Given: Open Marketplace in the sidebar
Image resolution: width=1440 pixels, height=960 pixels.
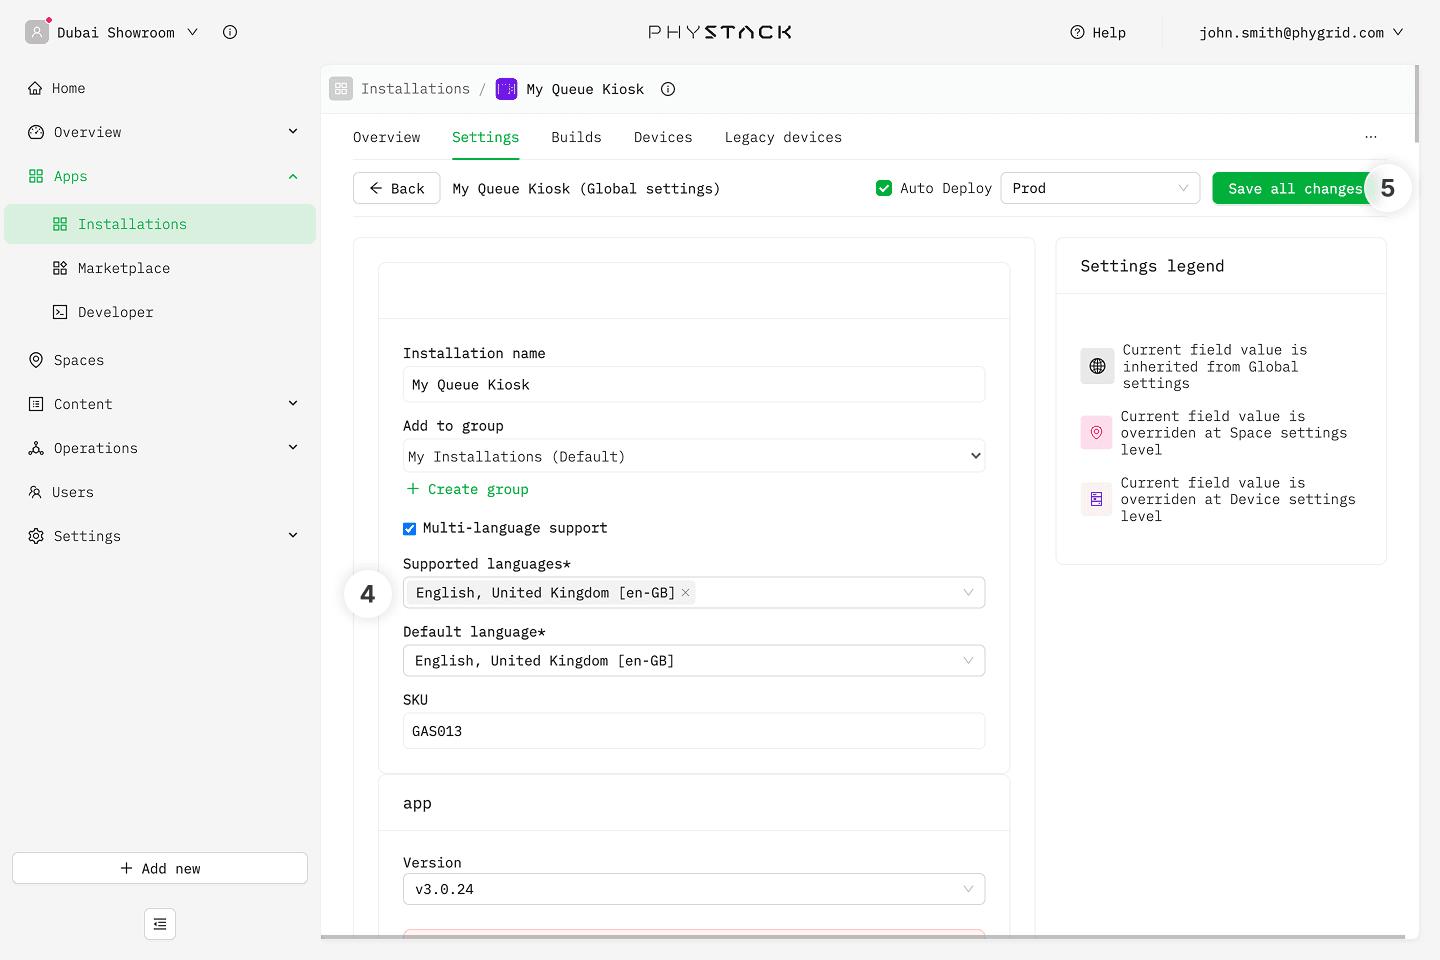Looking at the screenshot, I should pos(123,268).
